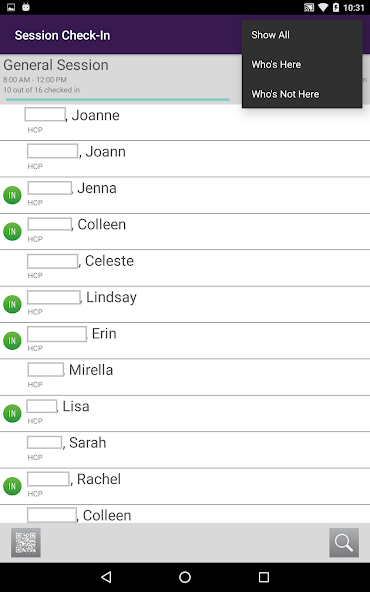Tap the picture notification icon in status bar
This screenshot has height=592, width=370.
(x=11, y=7)
